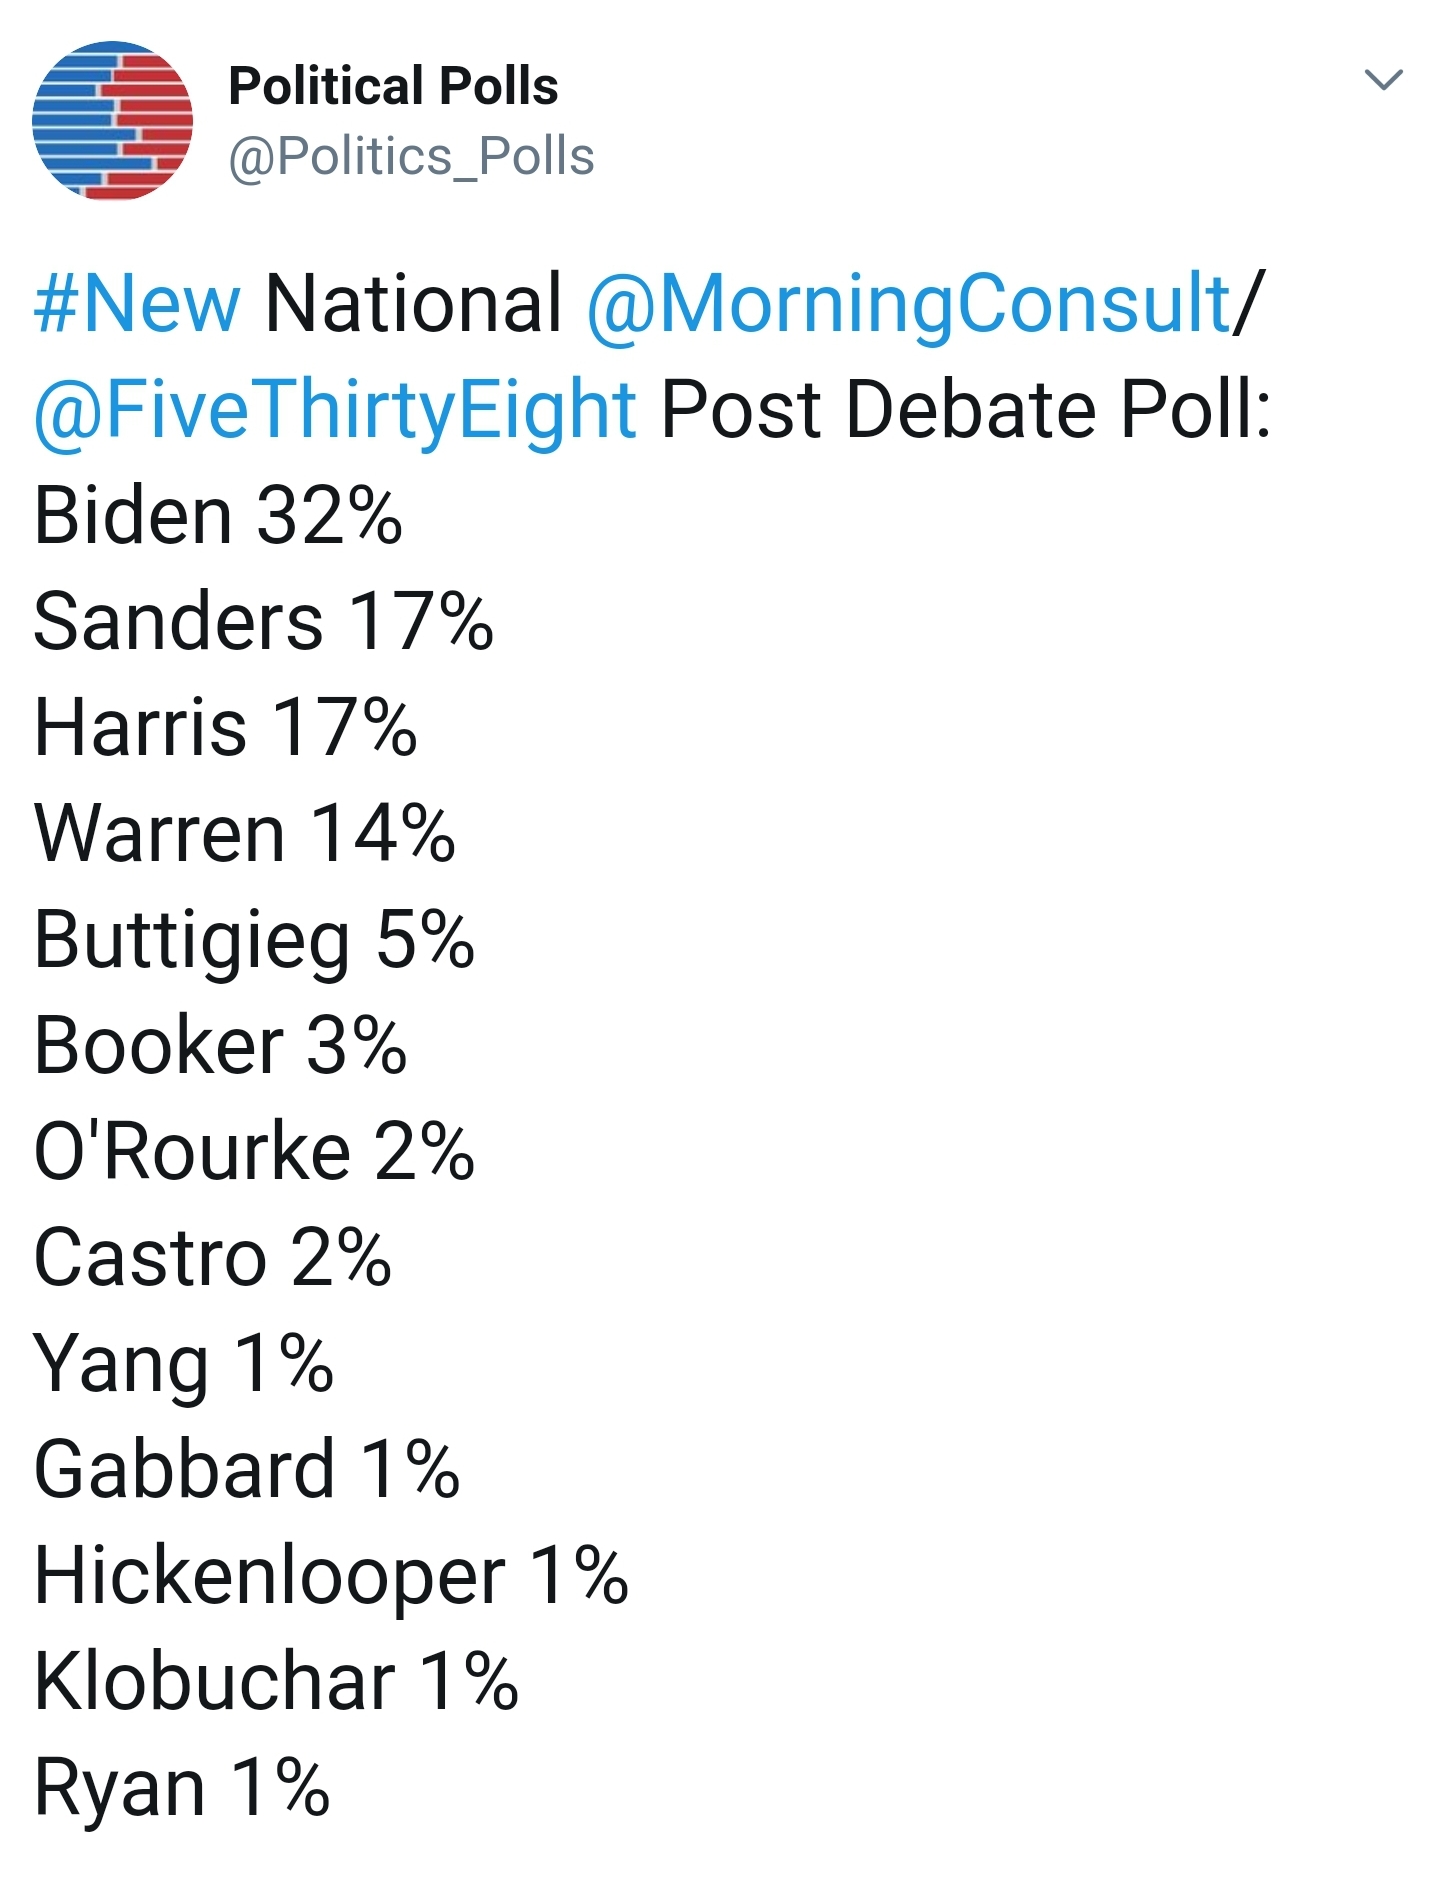The image size is (1440, 1886).
Task: Select the Harris 17% line
Action: (225, 728)
